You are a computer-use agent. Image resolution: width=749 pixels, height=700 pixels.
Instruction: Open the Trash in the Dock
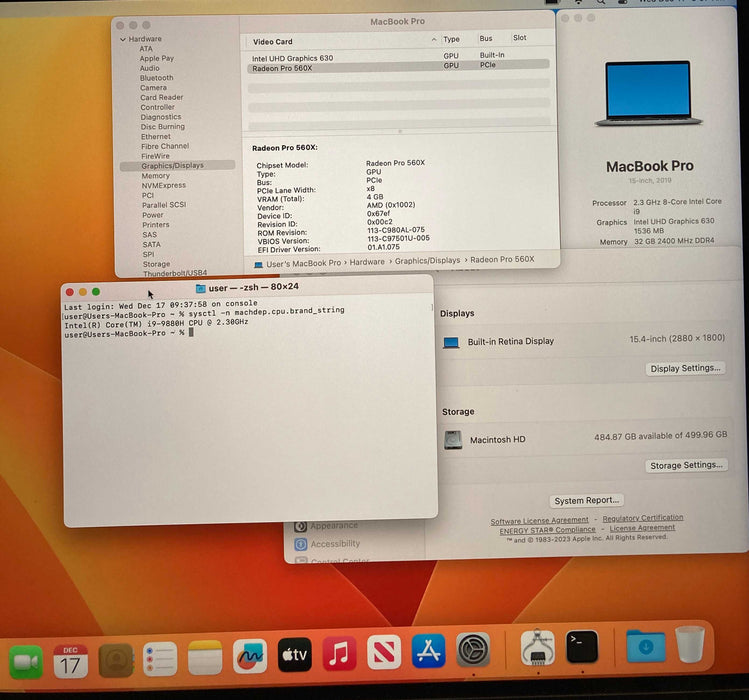pos(690,645)
